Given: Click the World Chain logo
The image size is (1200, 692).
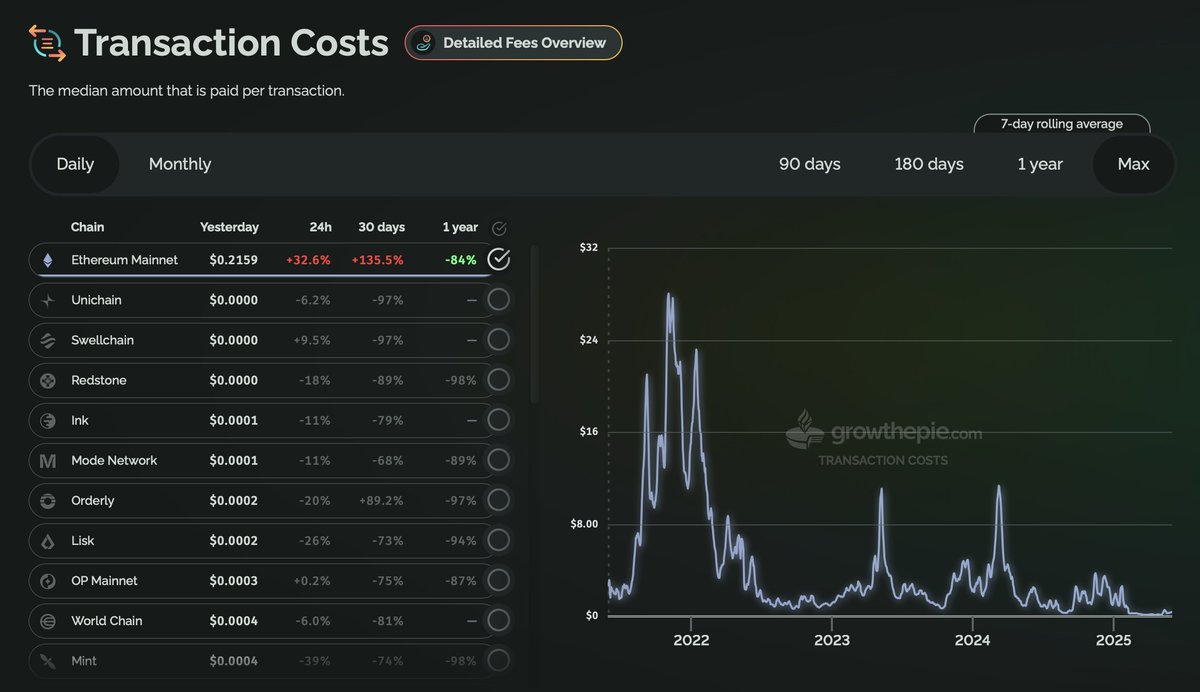Looking at the screenshot, I should [x=47, y=620].
